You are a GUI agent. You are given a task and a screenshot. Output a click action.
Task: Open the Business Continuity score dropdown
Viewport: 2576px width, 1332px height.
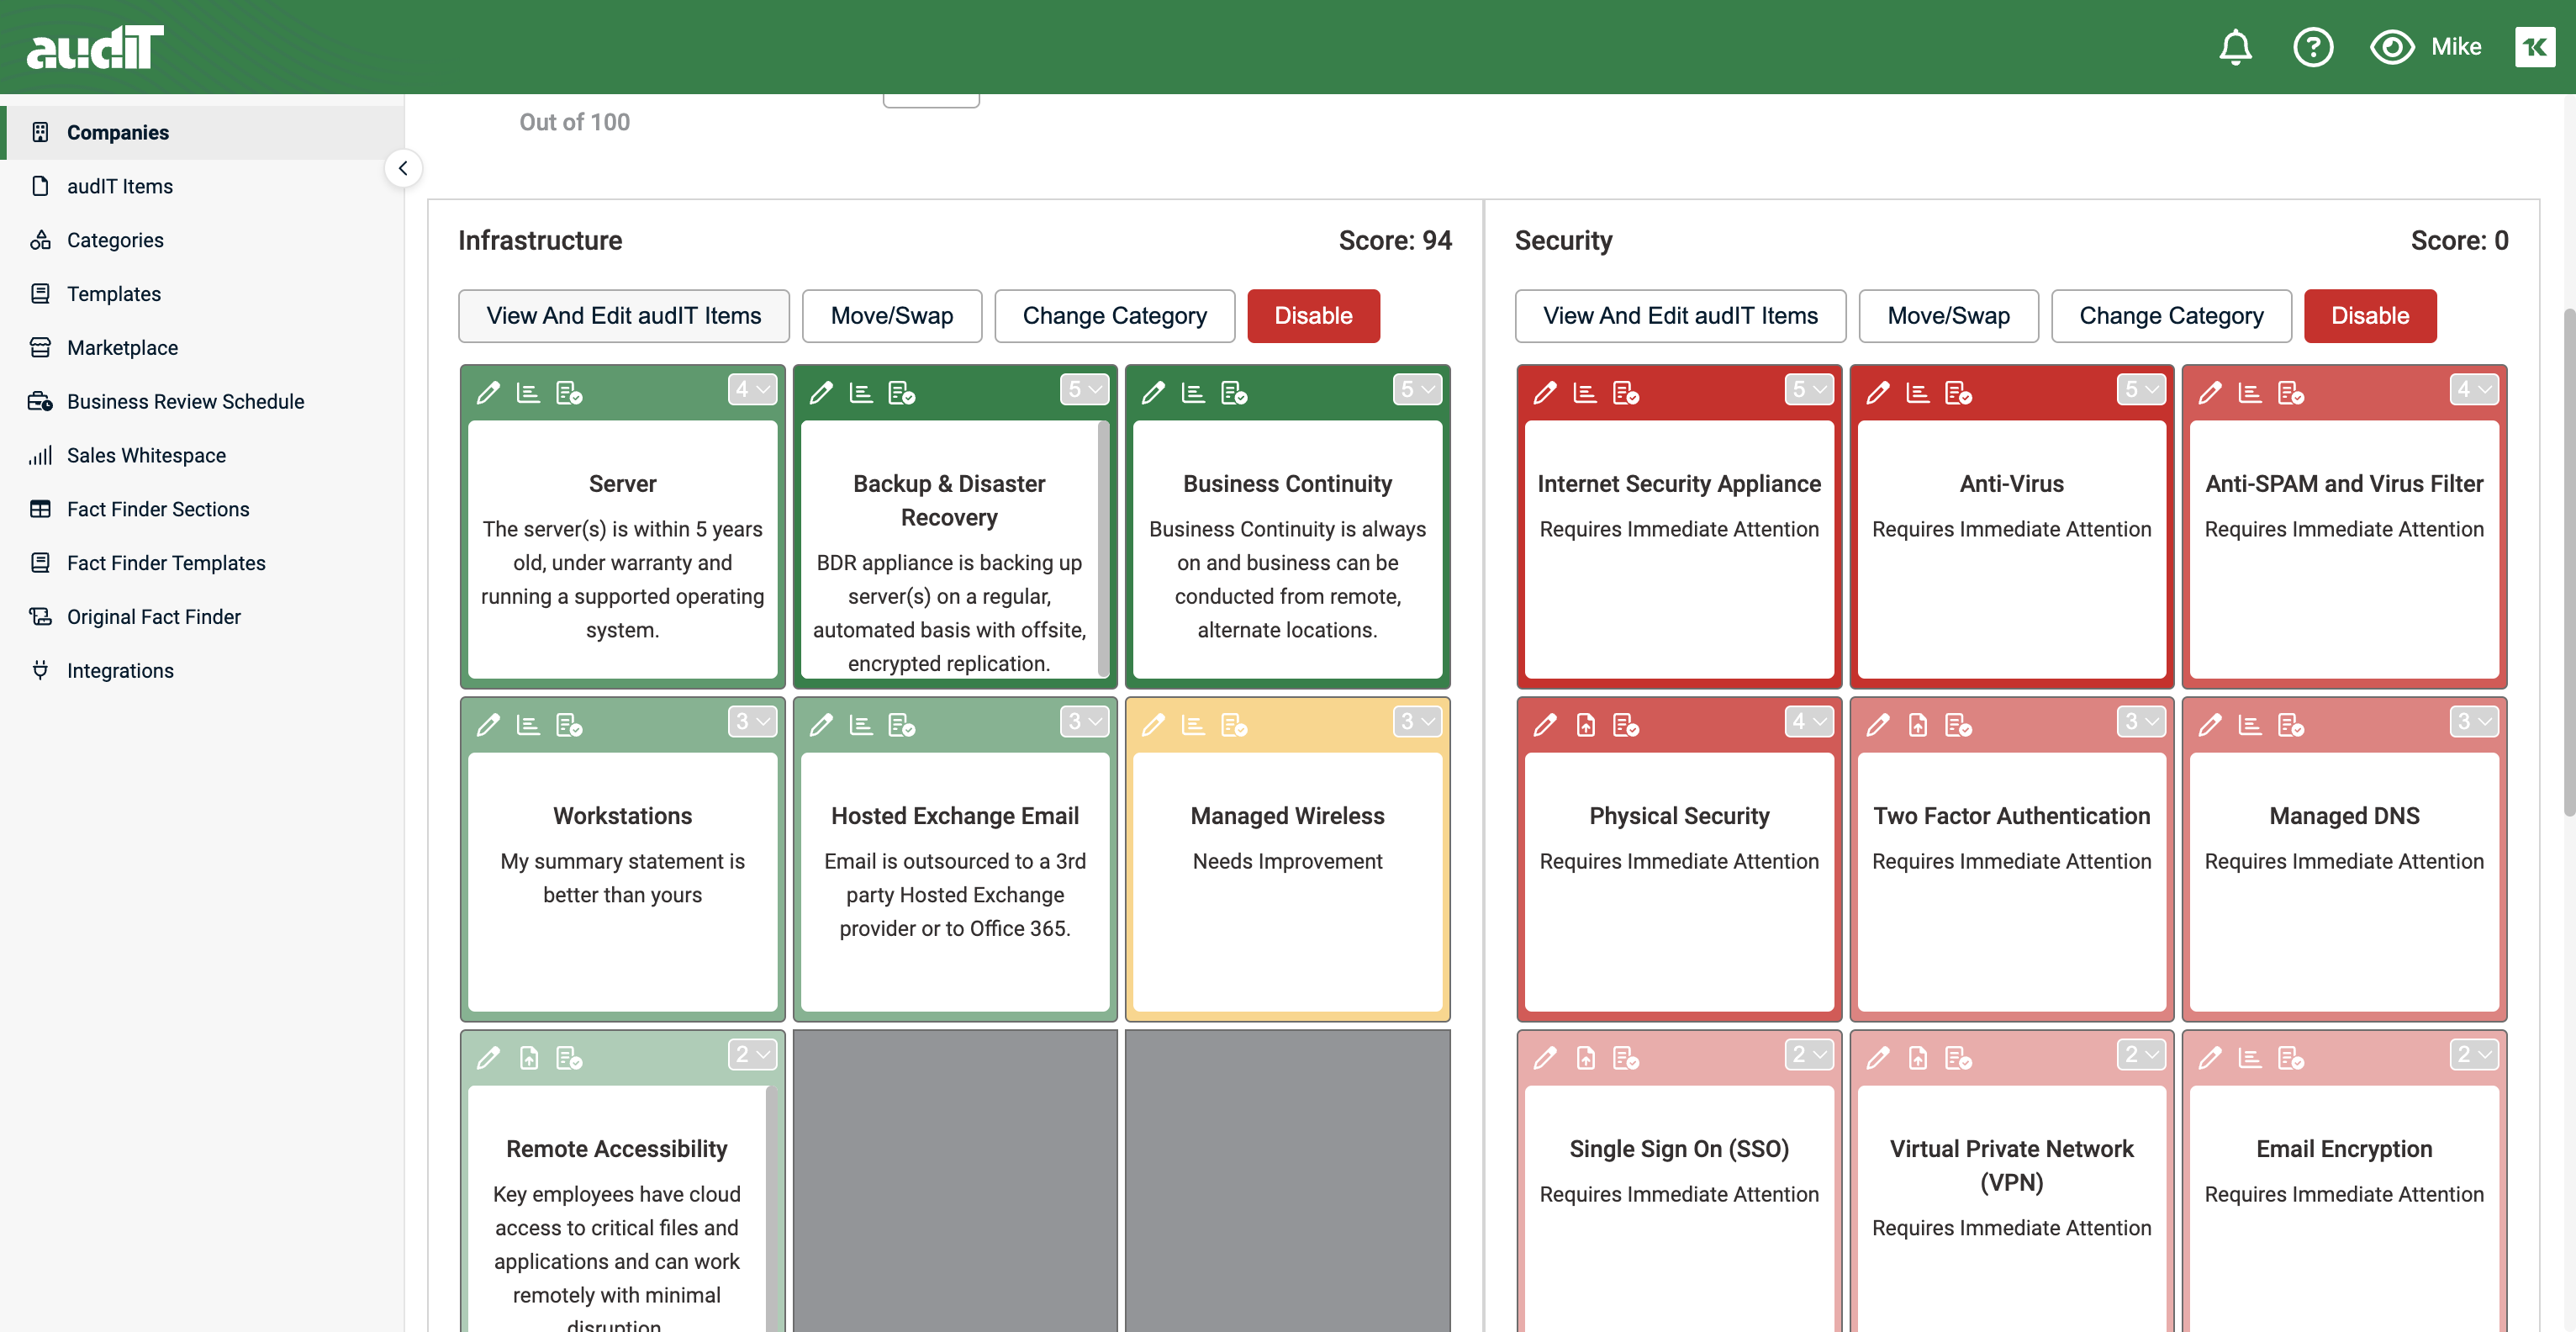tap(1417, 389)
